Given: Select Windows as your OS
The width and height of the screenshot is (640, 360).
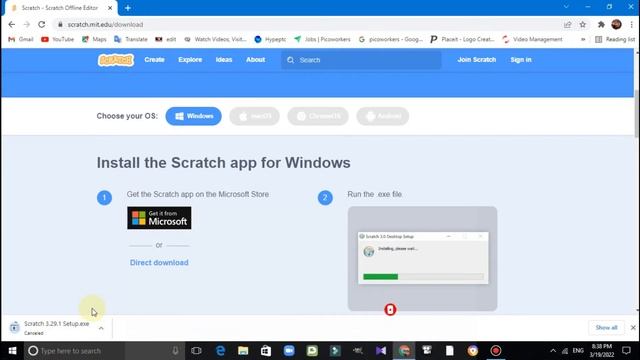Looking at the screenshot, I should (x=193, y=116).
